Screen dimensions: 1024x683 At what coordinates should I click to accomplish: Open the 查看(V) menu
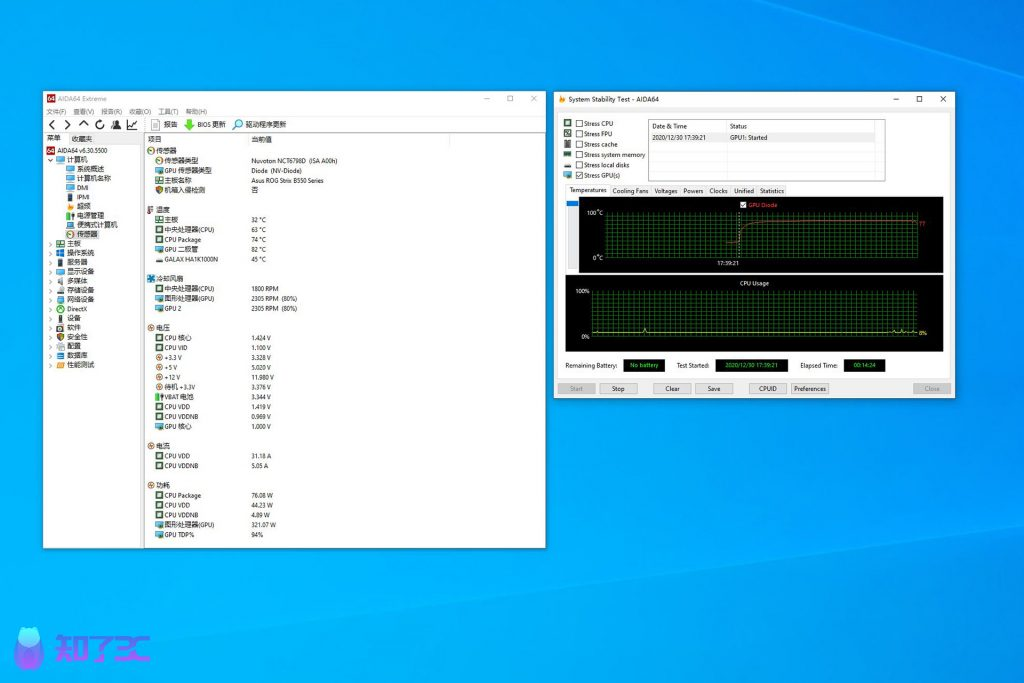(84, 112)
